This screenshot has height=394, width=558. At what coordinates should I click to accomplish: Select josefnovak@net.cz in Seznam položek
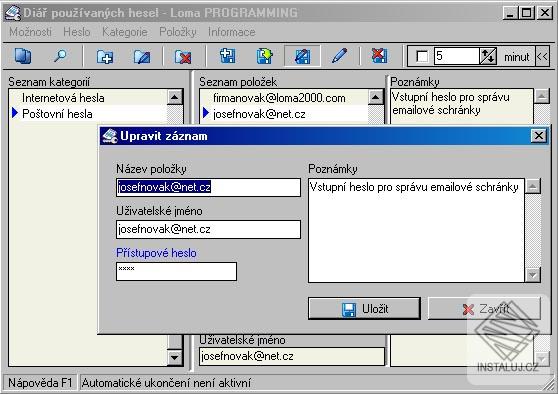point(284,114)
